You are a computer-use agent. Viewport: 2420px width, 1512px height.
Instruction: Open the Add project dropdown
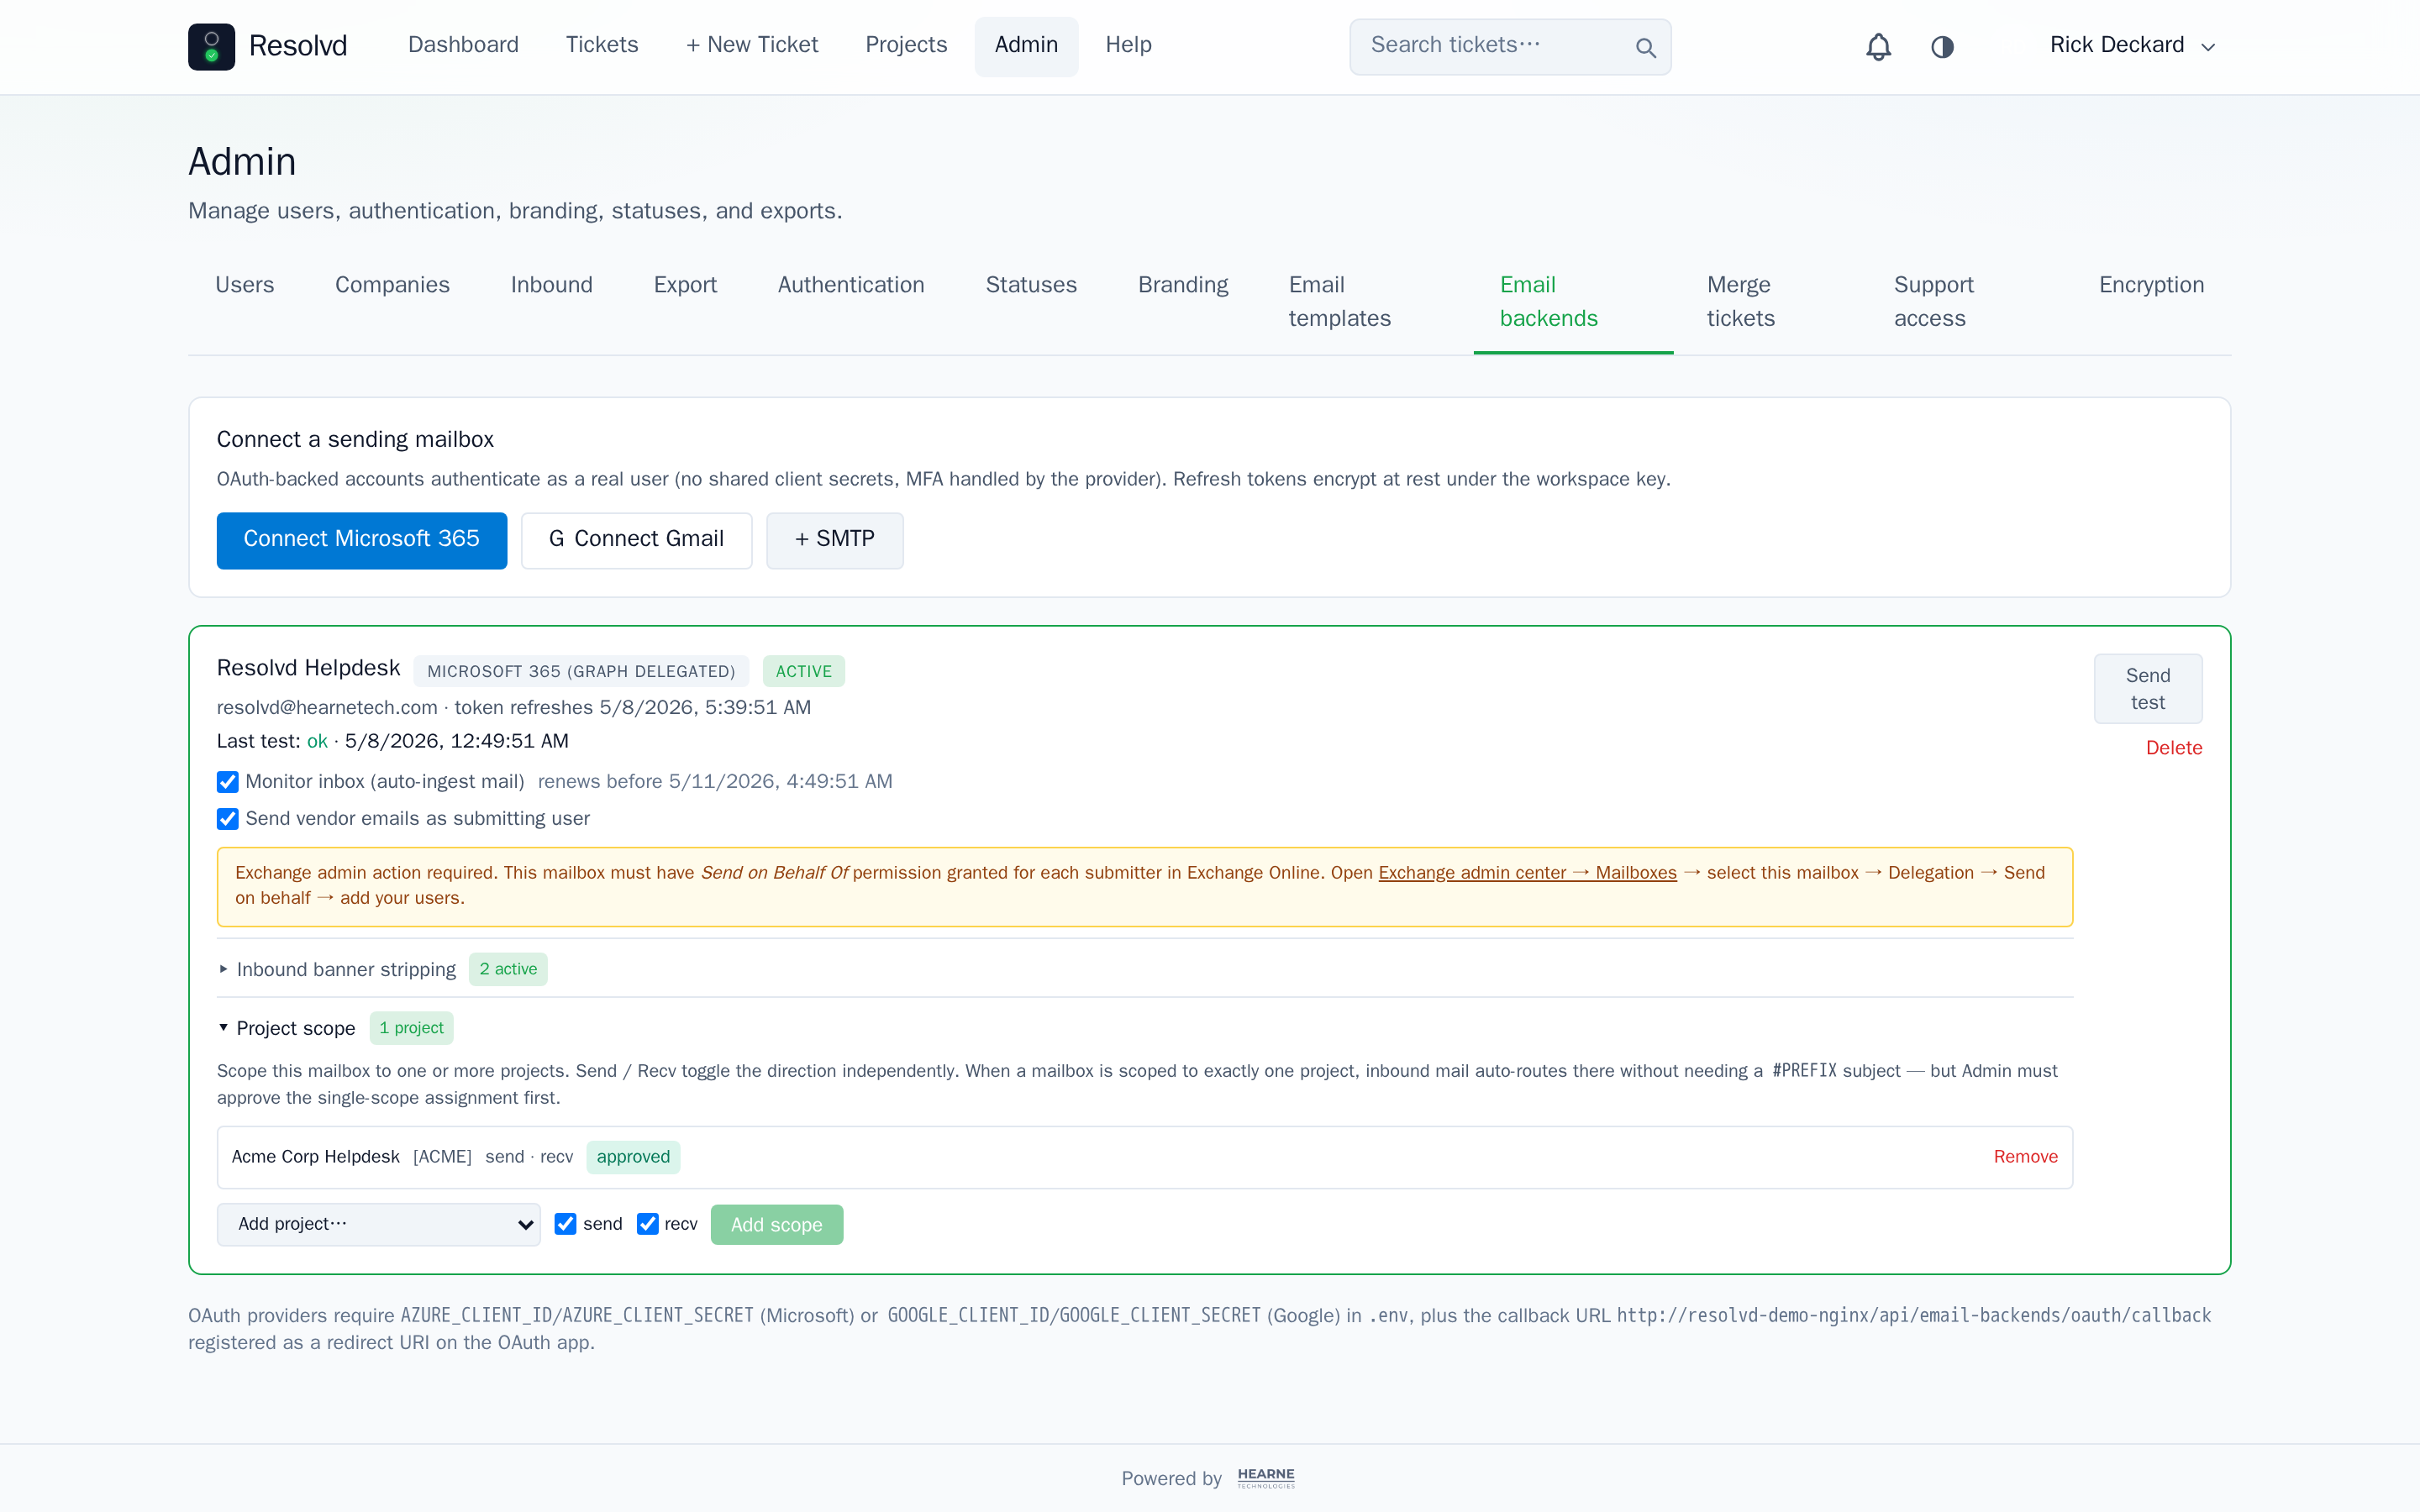379,1224
